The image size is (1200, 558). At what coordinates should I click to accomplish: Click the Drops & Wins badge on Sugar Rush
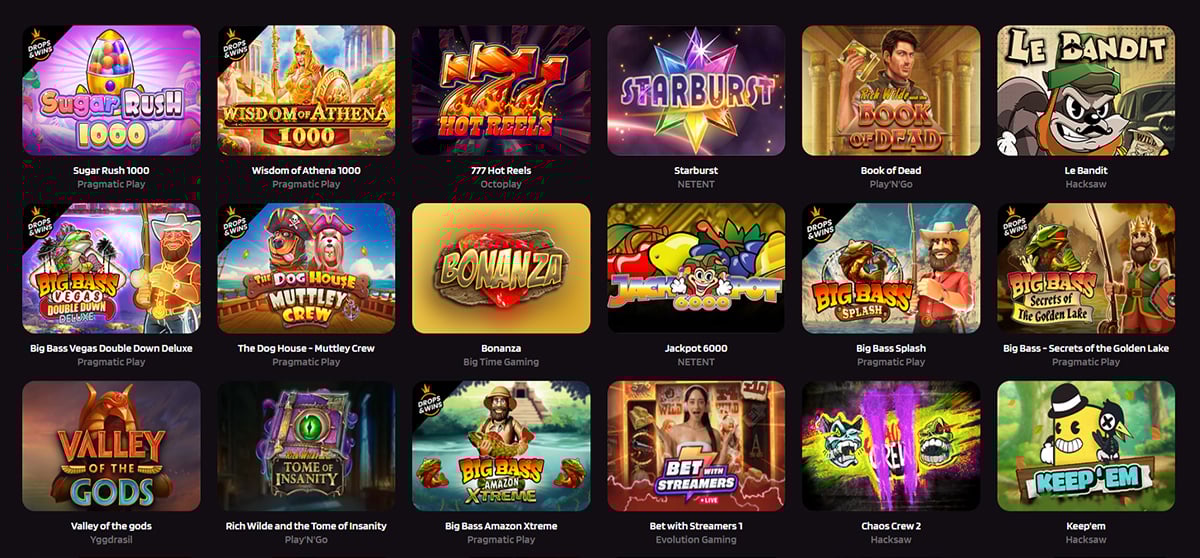pos(38,42)
